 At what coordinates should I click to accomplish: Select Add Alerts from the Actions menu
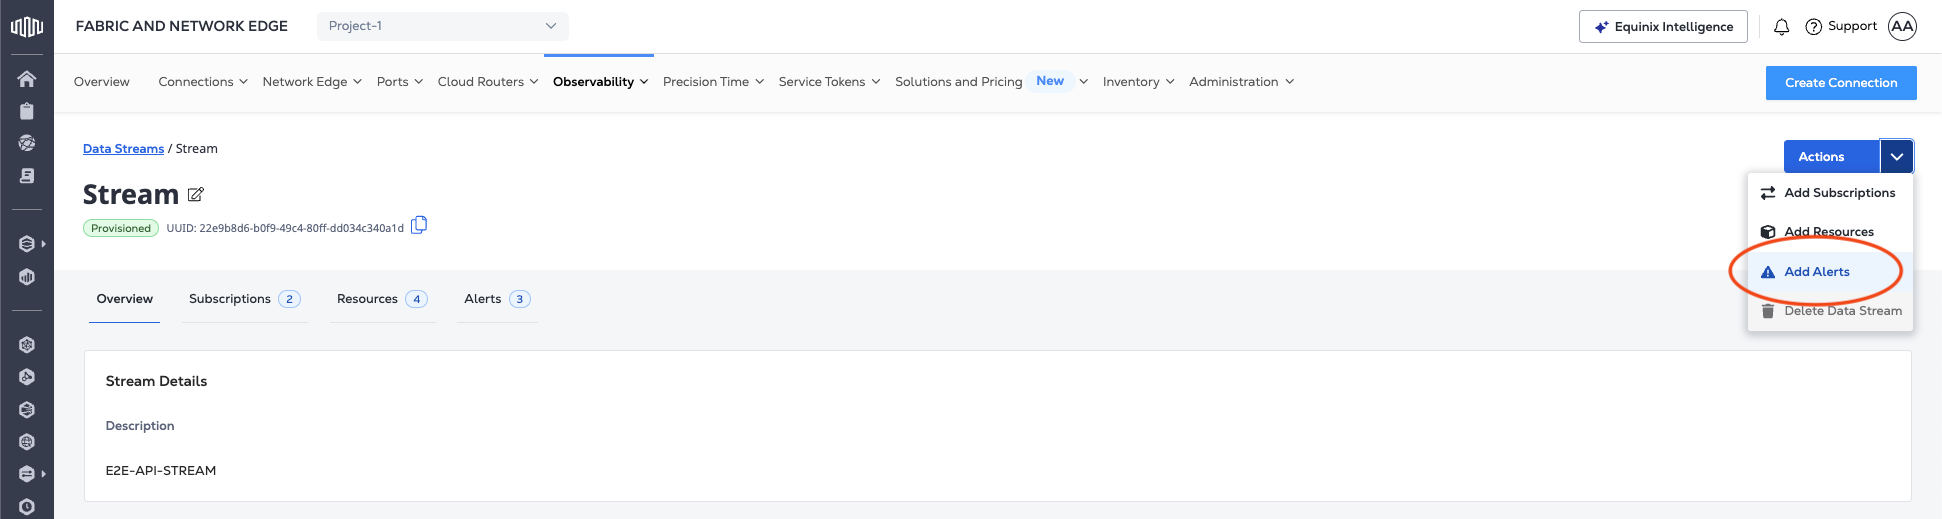(x=1816, y=272)
